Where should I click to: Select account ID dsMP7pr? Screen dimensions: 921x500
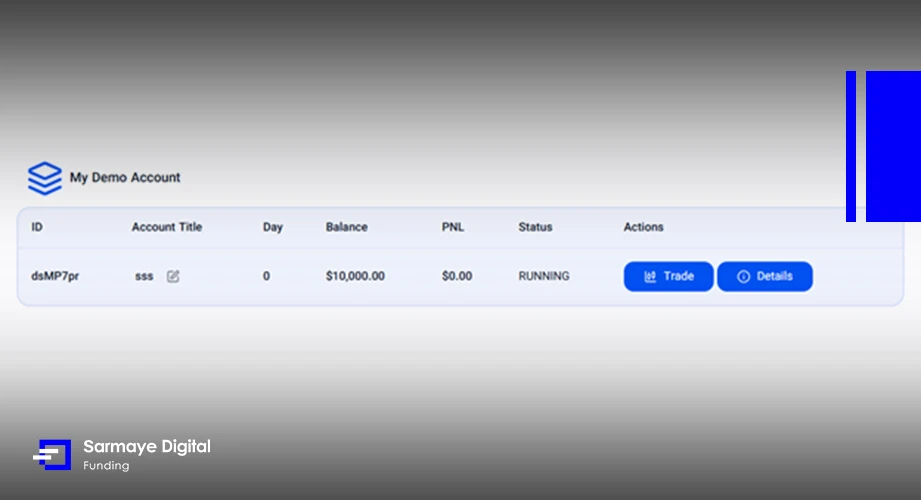55,276
